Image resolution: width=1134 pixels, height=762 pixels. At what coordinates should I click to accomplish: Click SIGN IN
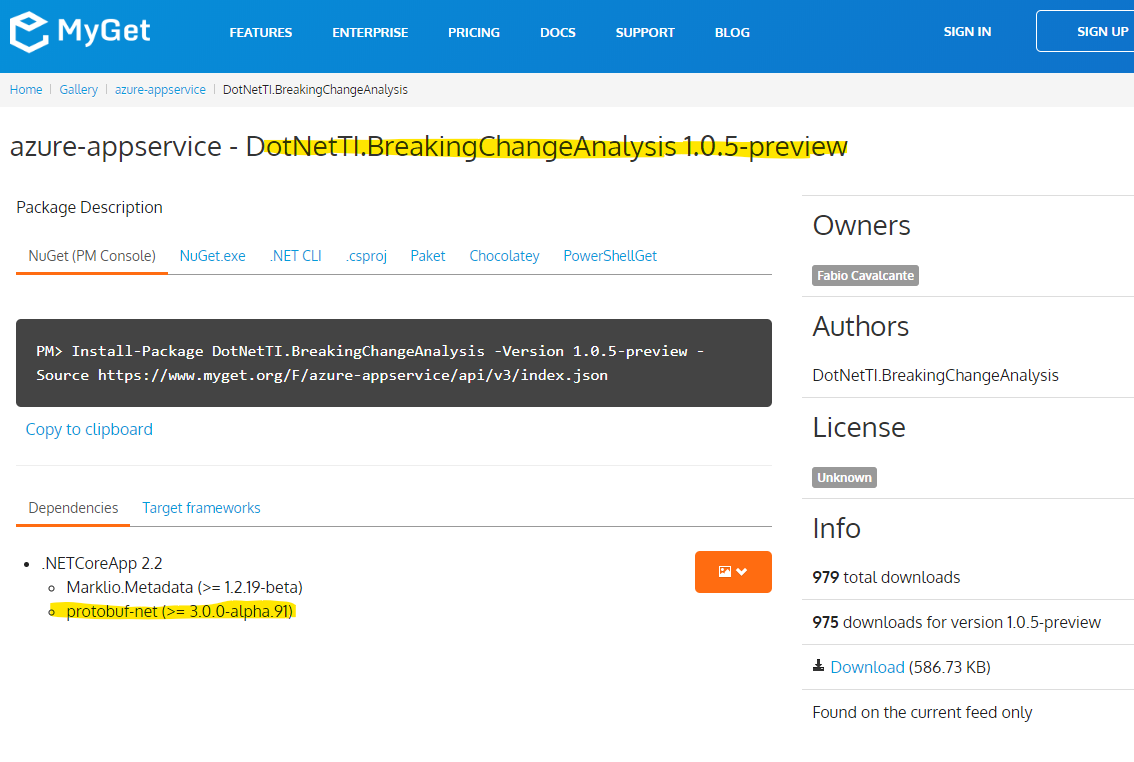(967, 32)
